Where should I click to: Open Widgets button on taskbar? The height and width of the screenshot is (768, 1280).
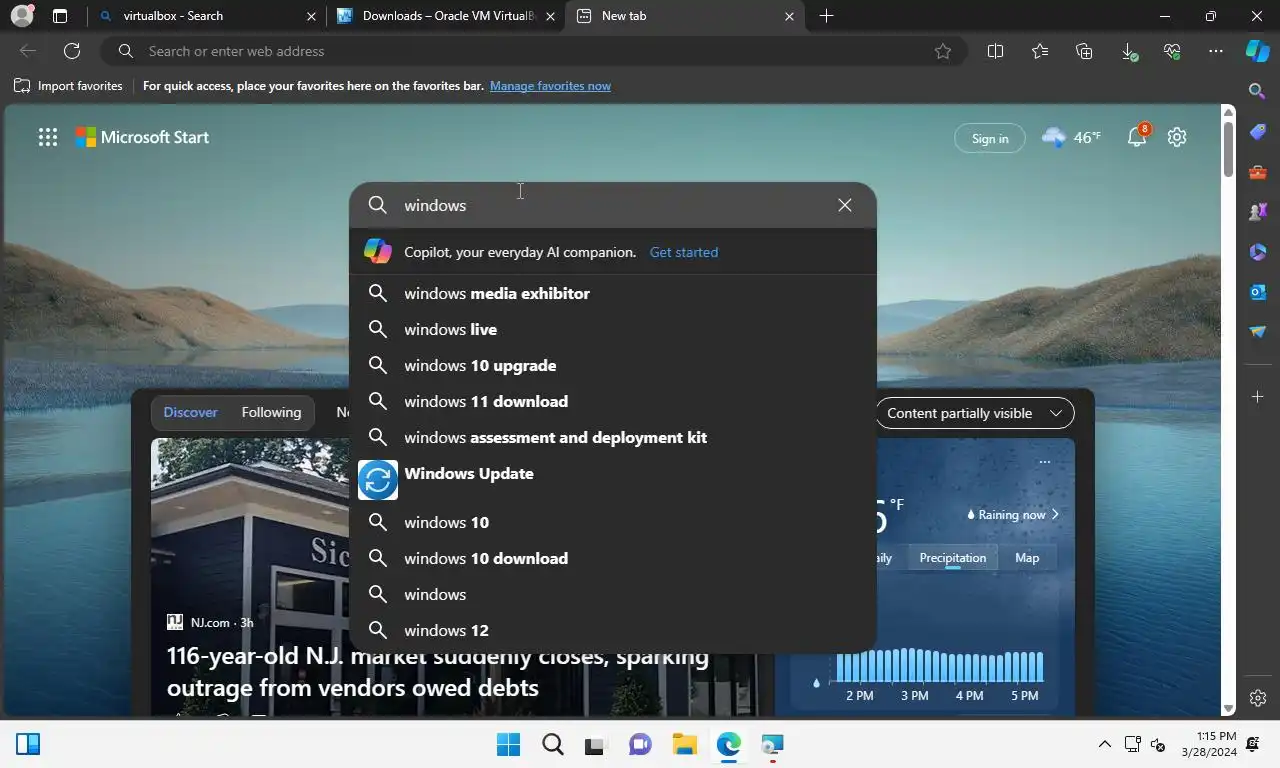click(x=28, y=744)
